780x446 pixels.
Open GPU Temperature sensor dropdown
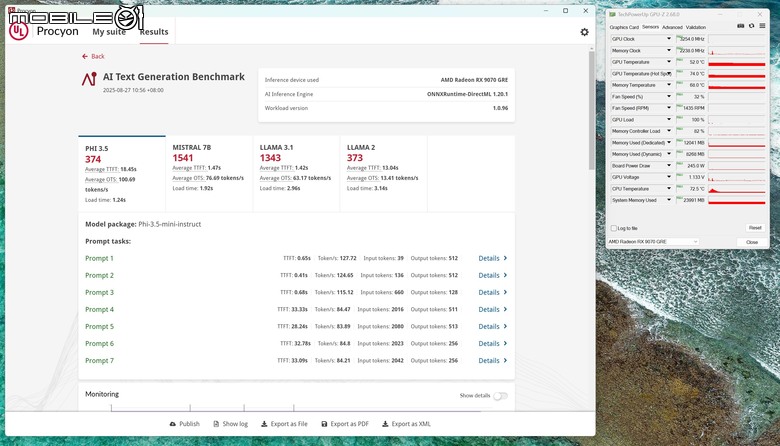pyautogui.click(x=669, y=62)
